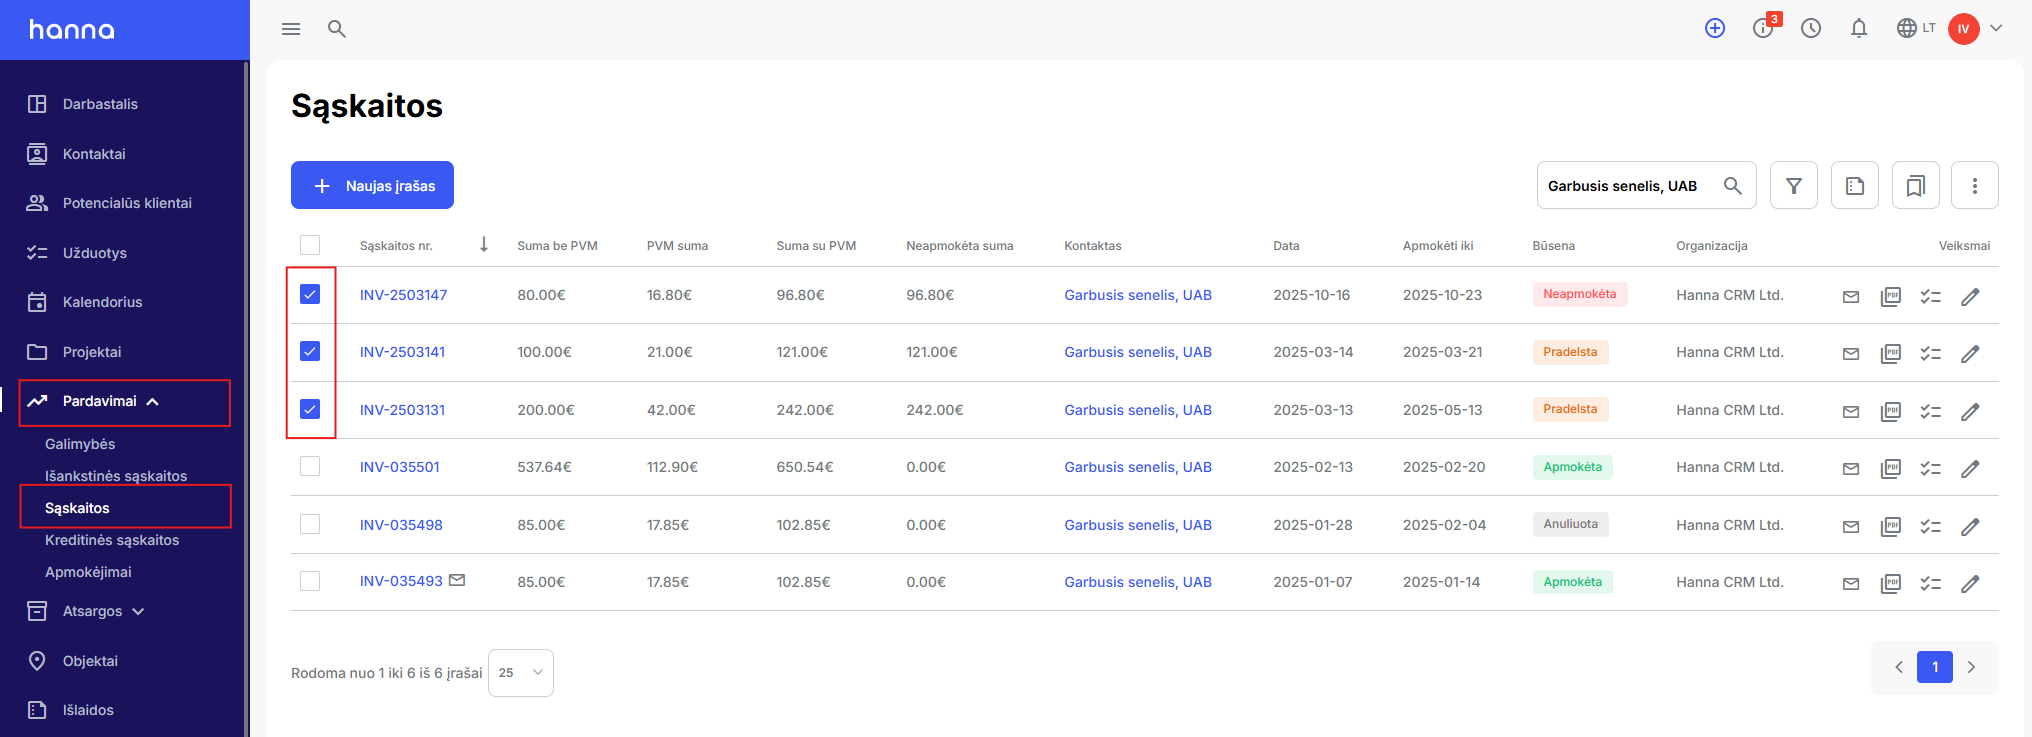Click the Garbusis senelis, UAB search field
Viewport: 2032px width, 737px height.
tap(1647, 185)
